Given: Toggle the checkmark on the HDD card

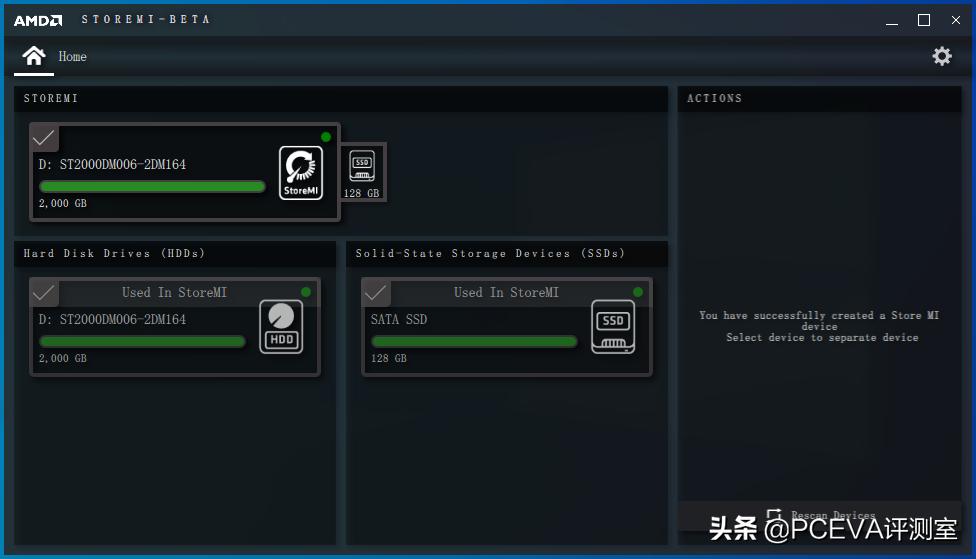Looking at the screenshot, I should click(44, 293).
